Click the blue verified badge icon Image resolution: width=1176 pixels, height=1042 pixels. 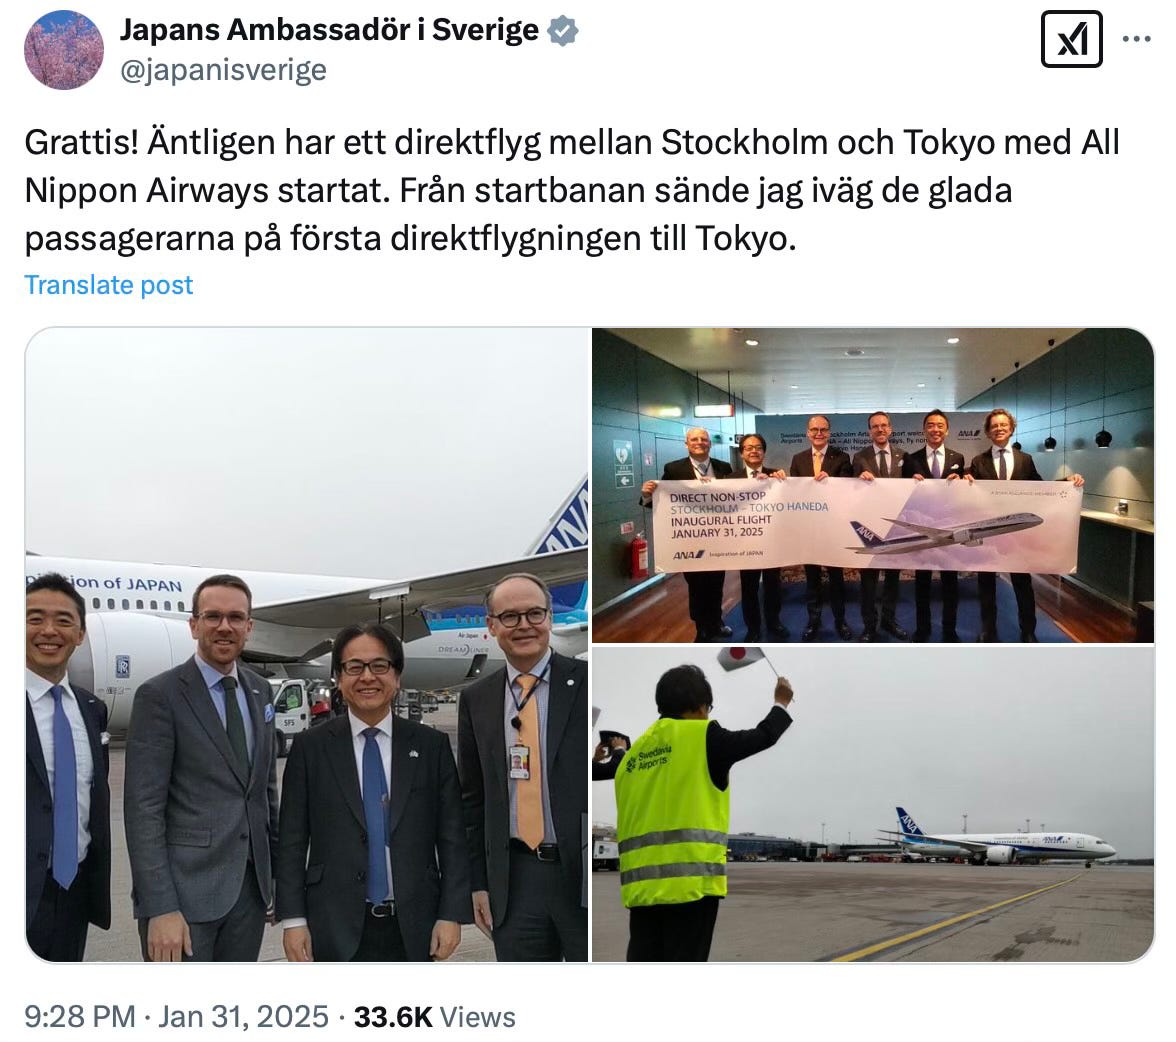[x=562, y=31]
